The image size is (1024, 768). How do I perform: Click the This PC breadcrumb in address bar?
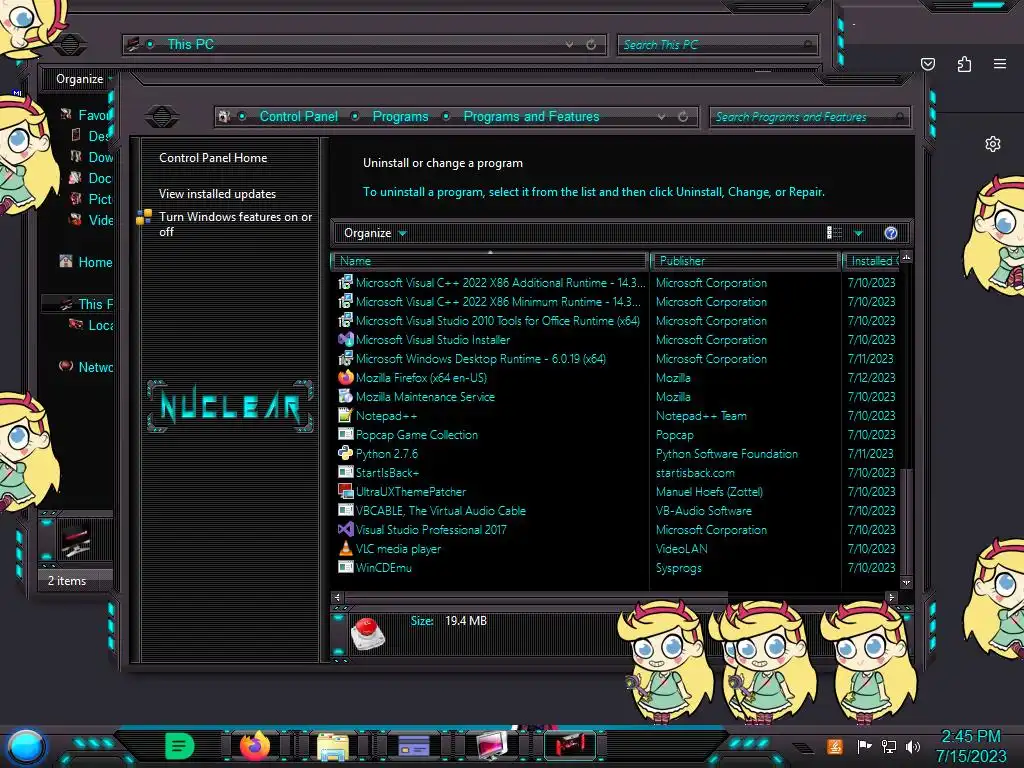point(190,44)
